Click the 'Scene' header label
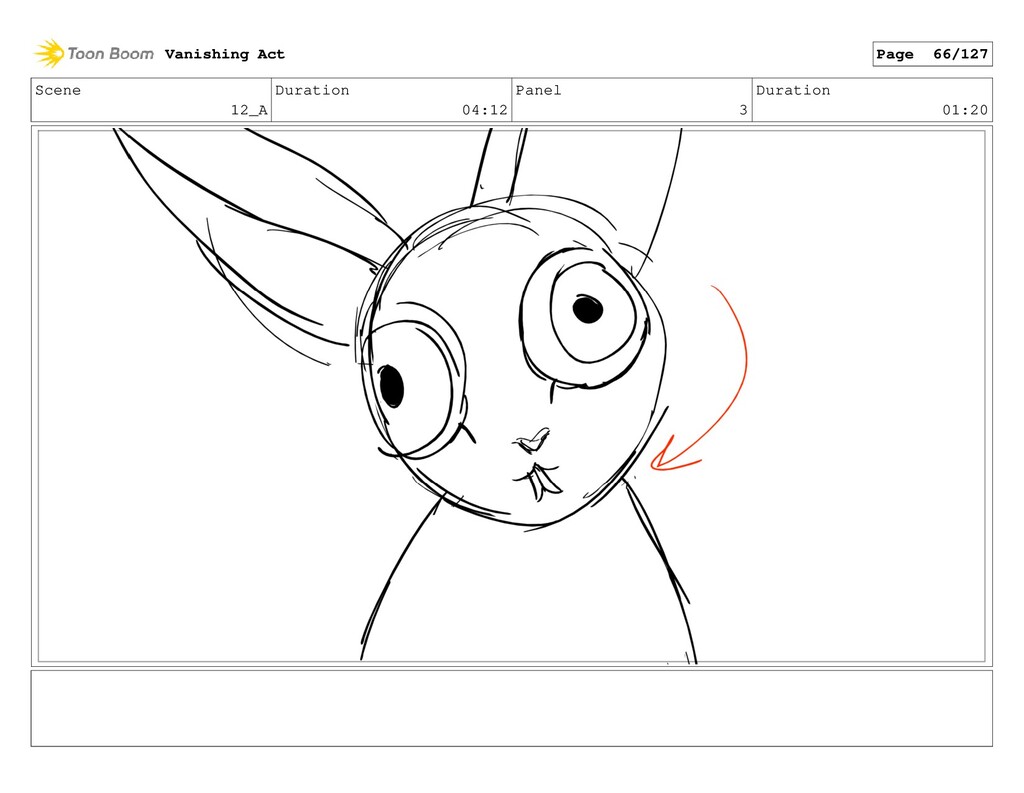Image resolution: width=1024 pixels, height=793 pixels. pyautogui.click(x=58, y=90)
